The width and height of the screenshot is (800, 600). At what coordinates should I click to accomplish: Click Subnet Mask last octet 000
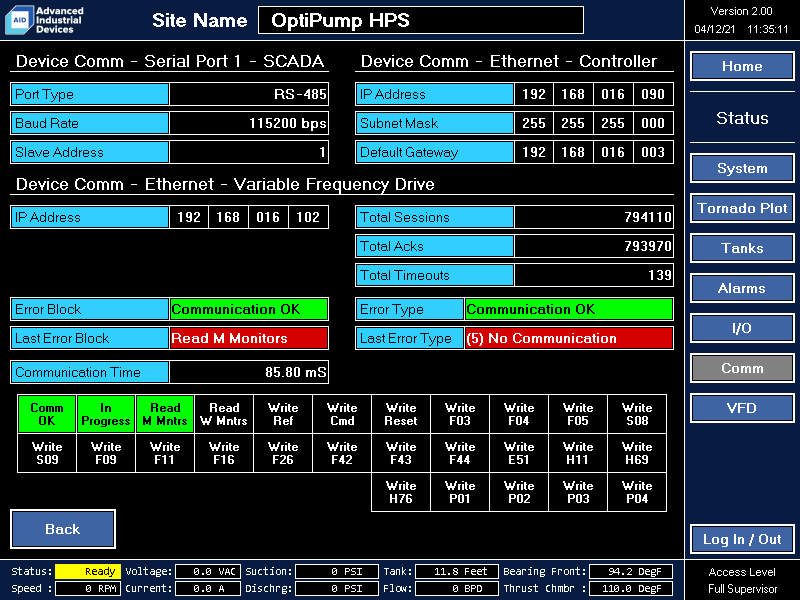pos(653,123)
